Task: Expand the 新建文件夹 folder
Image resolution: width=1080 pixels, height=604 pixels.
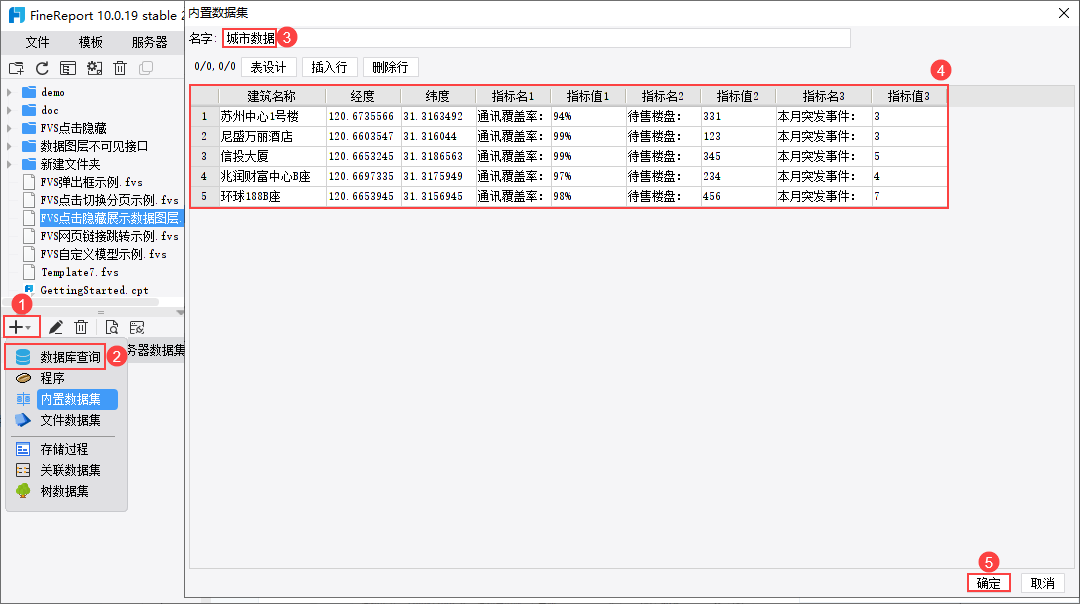Action: [9, 165]
